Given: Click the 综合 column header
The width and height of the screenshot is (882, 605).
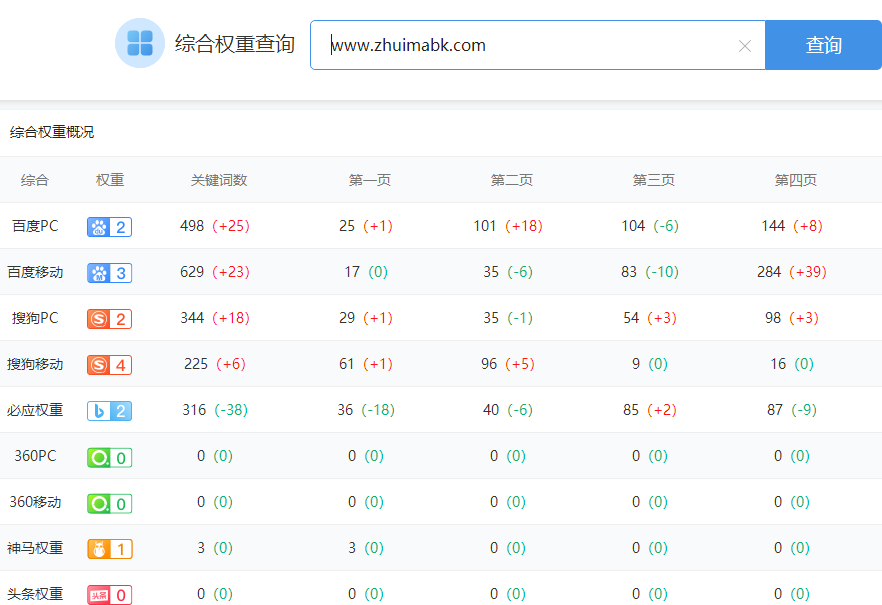Looking at the screenshot, I should point(35,180).
